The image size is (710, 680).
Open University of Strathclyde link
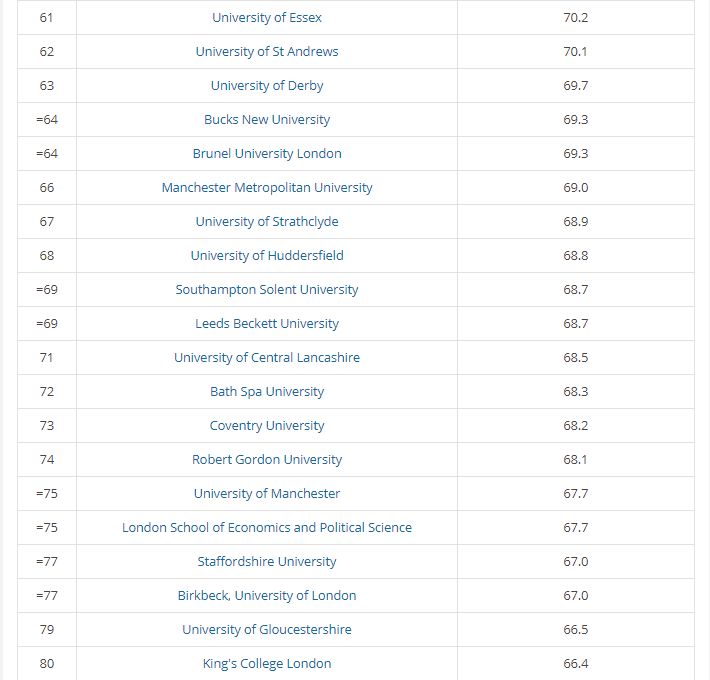coord(267,221)
